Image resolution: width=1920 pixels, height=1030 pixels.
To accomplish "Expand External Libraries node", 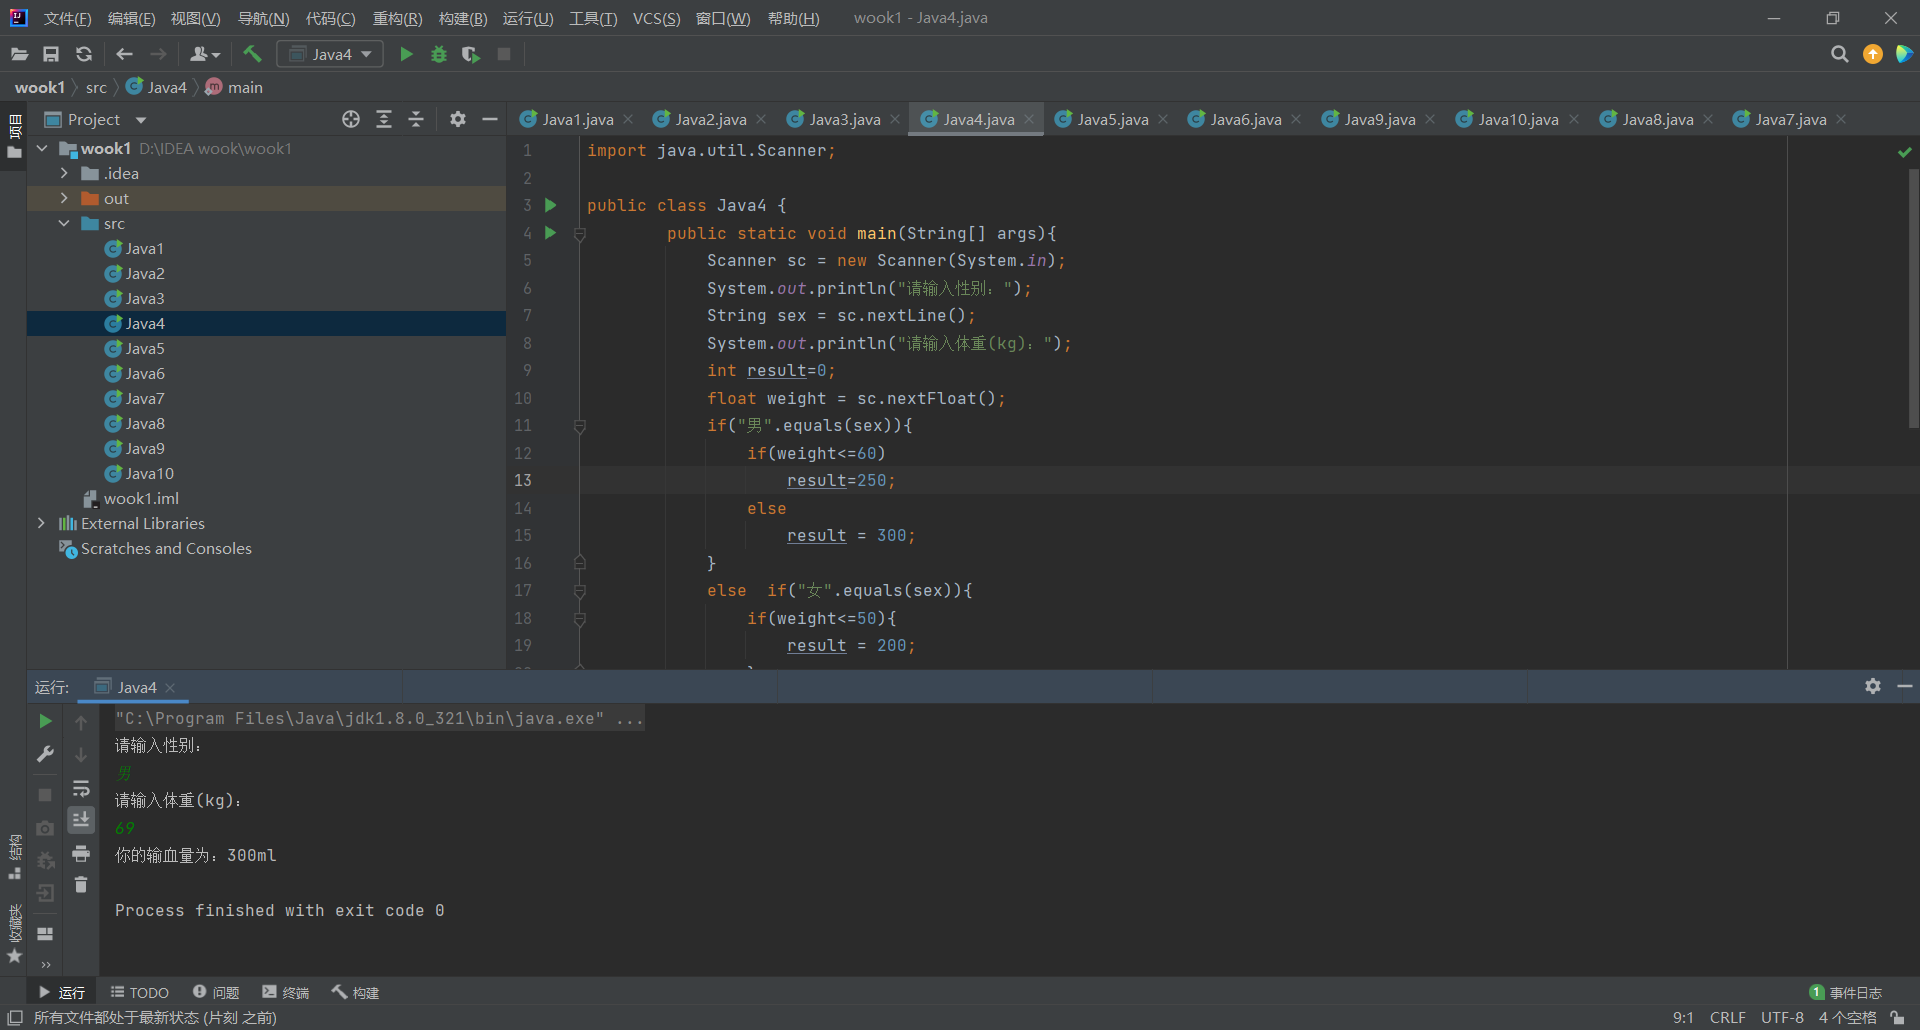I will (41, 523).
